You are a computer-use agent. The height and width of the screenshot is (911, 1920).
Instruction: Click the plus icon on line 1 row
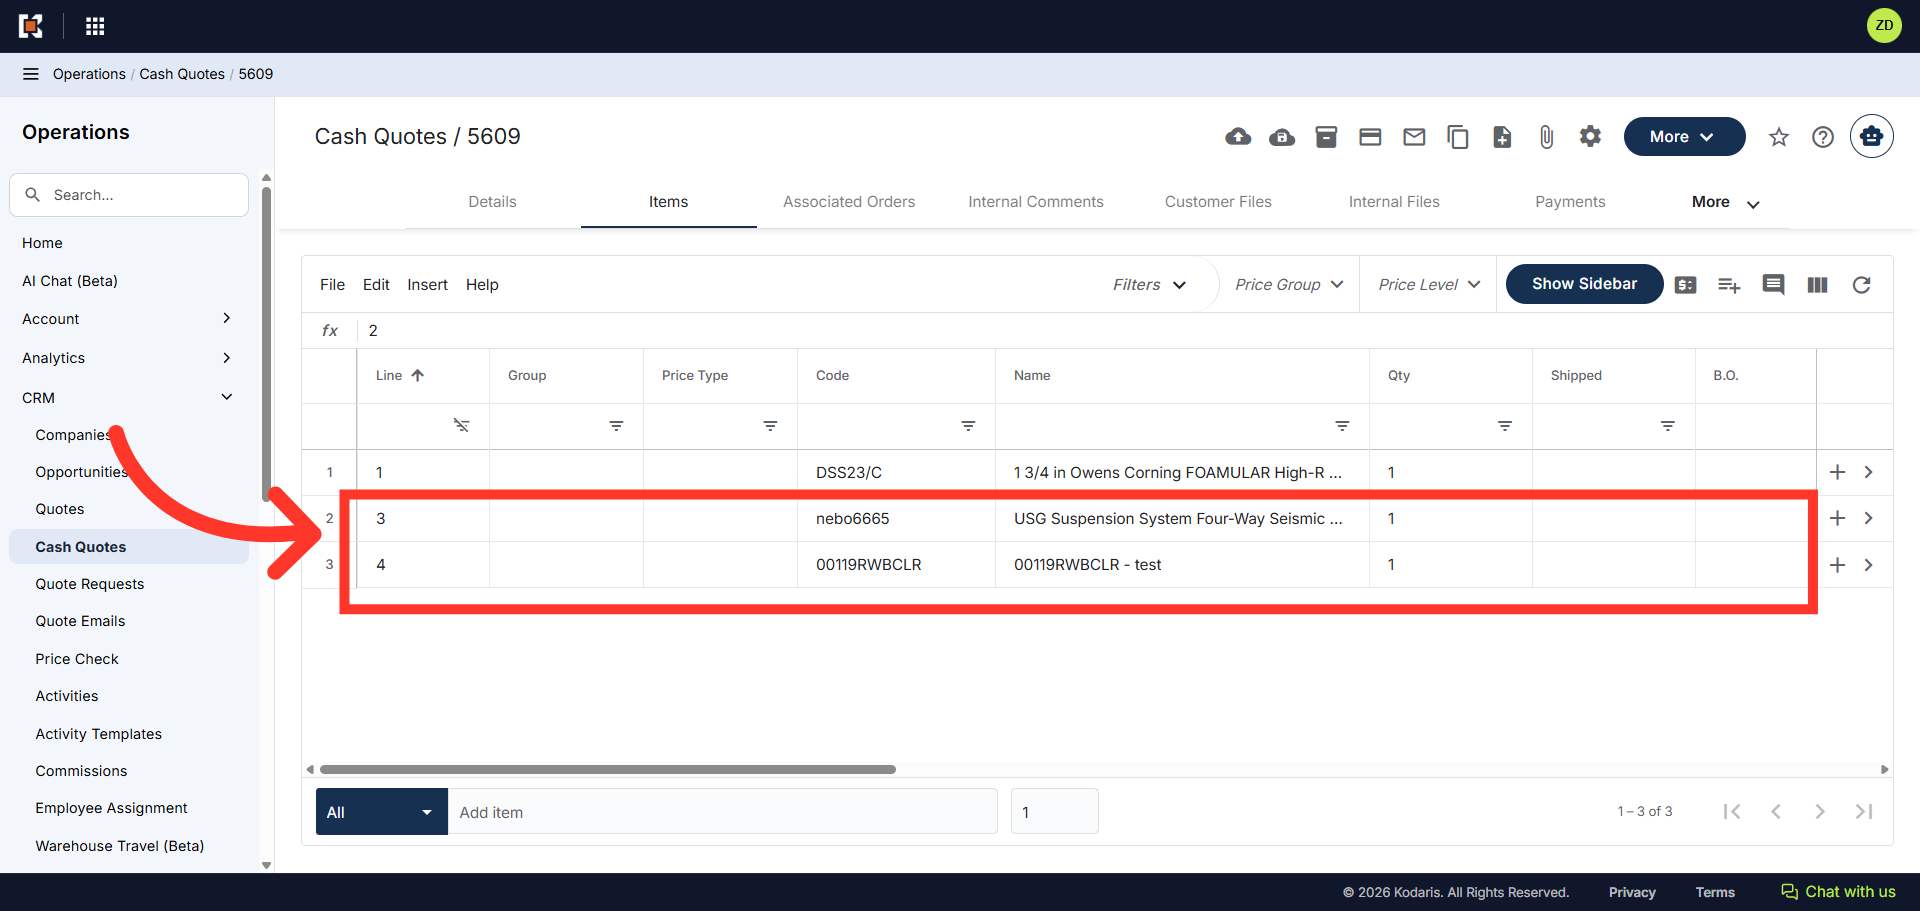(1837, 472)
